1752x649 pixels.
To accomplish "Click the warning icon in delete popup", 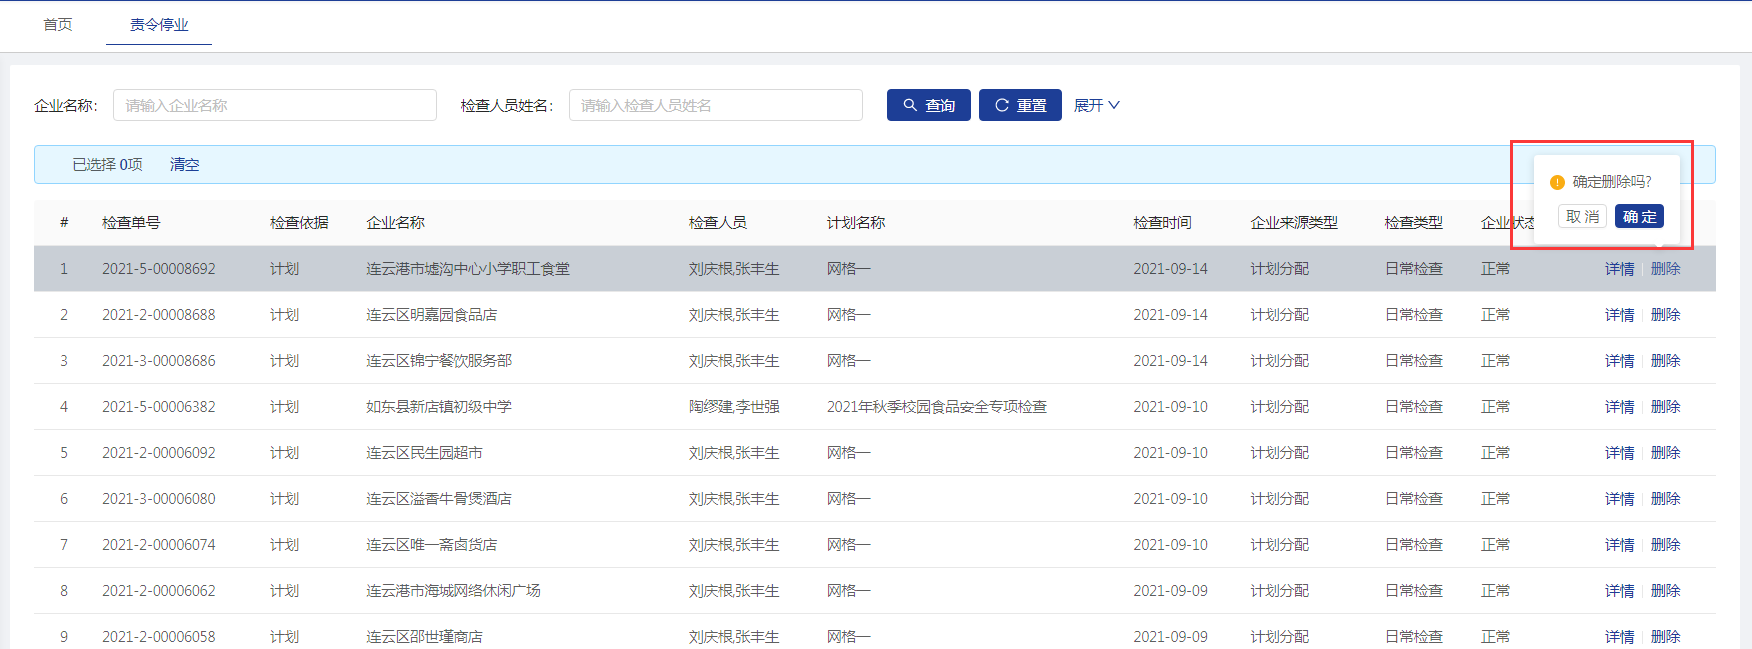I will 1557,182.
